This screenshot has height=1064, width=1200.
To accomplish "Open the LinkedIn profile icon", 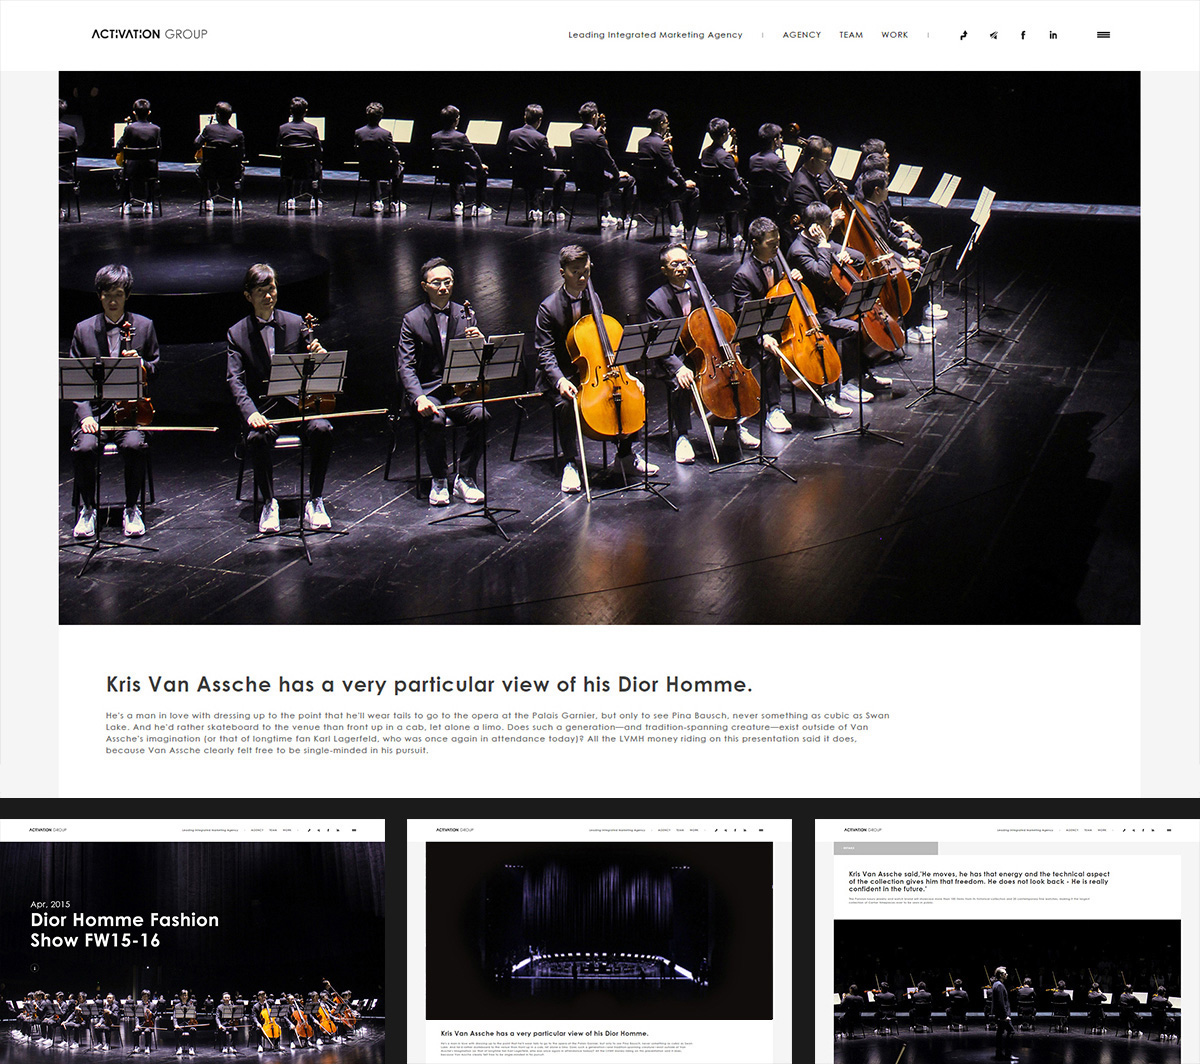I will click(x=1053, y=35).
